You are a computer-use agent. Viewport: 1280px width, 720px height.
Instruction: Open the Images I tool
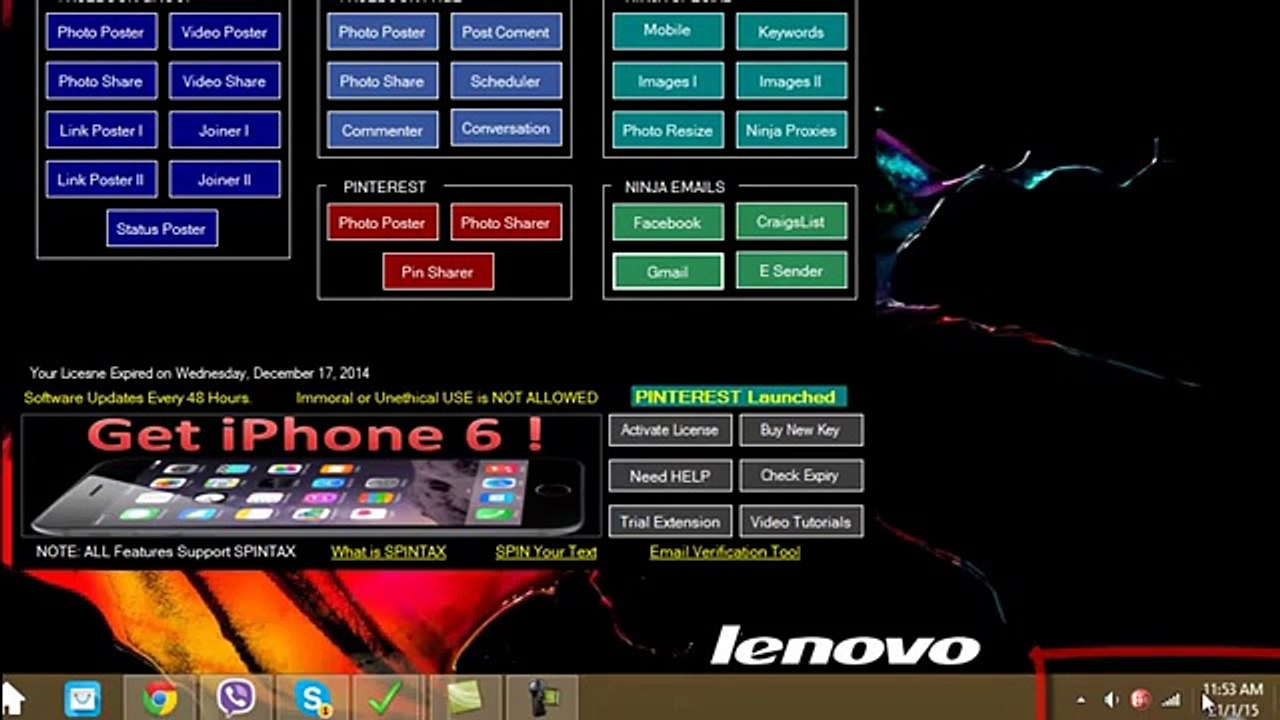(x=667, y=81)
